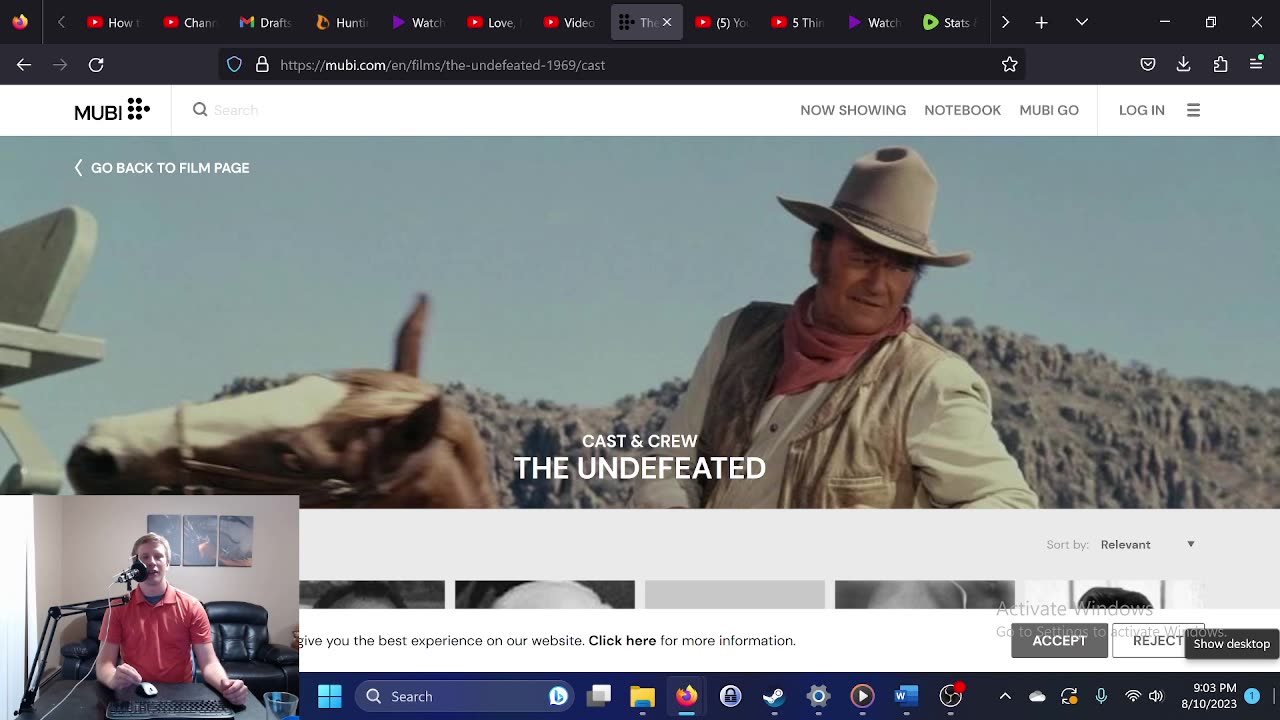Screen dimensions: 1280x720
Task: Click the padlock VPN taskbar icon
Action: pos(730,696)
